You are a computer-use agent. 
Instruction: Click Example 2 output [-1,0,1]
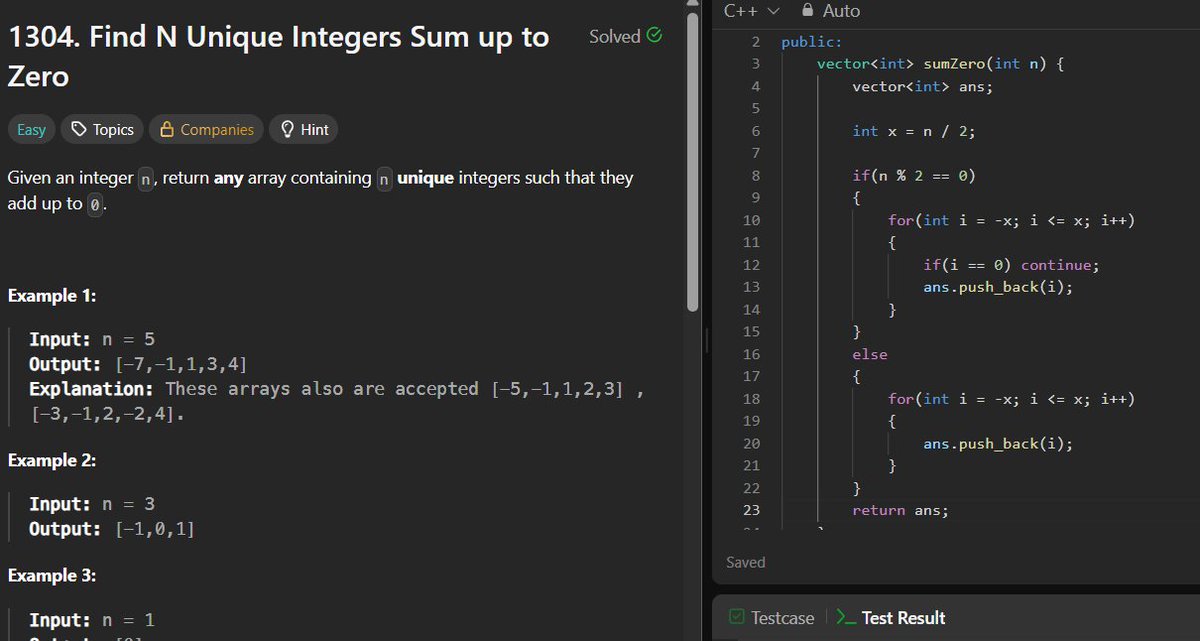coord(155,529)
